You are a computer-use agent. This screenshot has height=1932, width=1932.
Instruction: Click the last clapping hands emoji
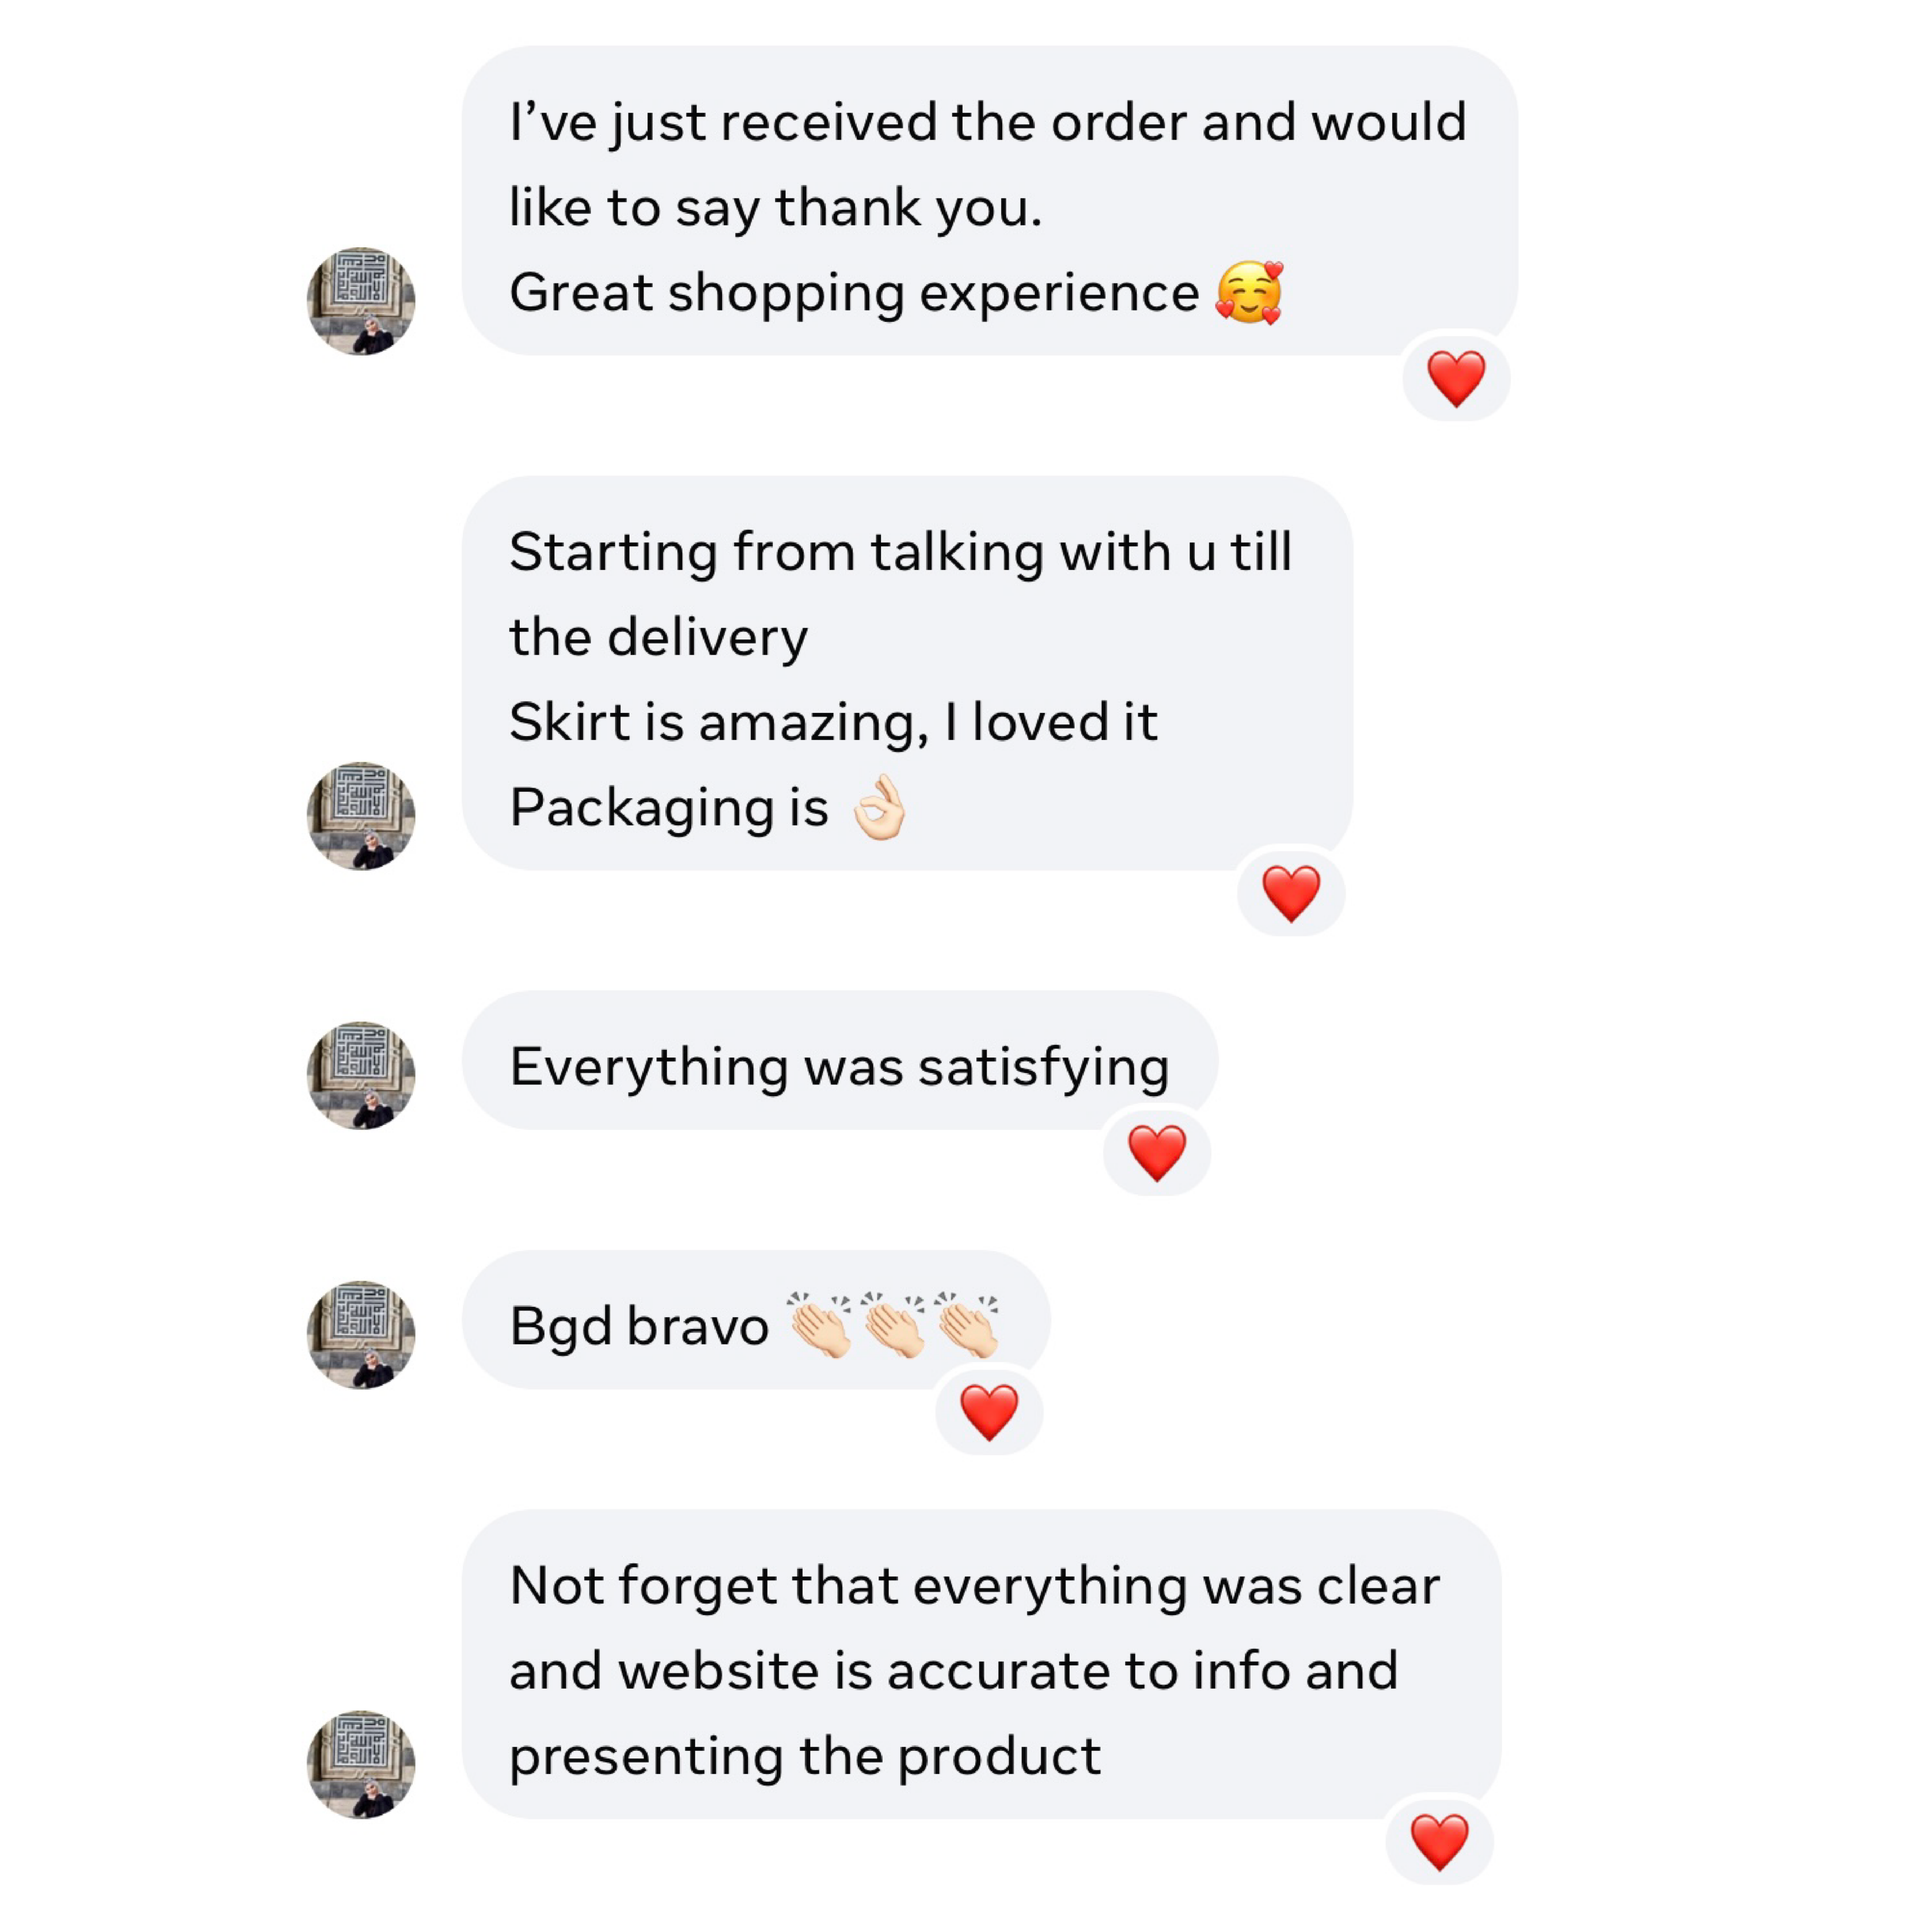click(x=967, y=1325)
